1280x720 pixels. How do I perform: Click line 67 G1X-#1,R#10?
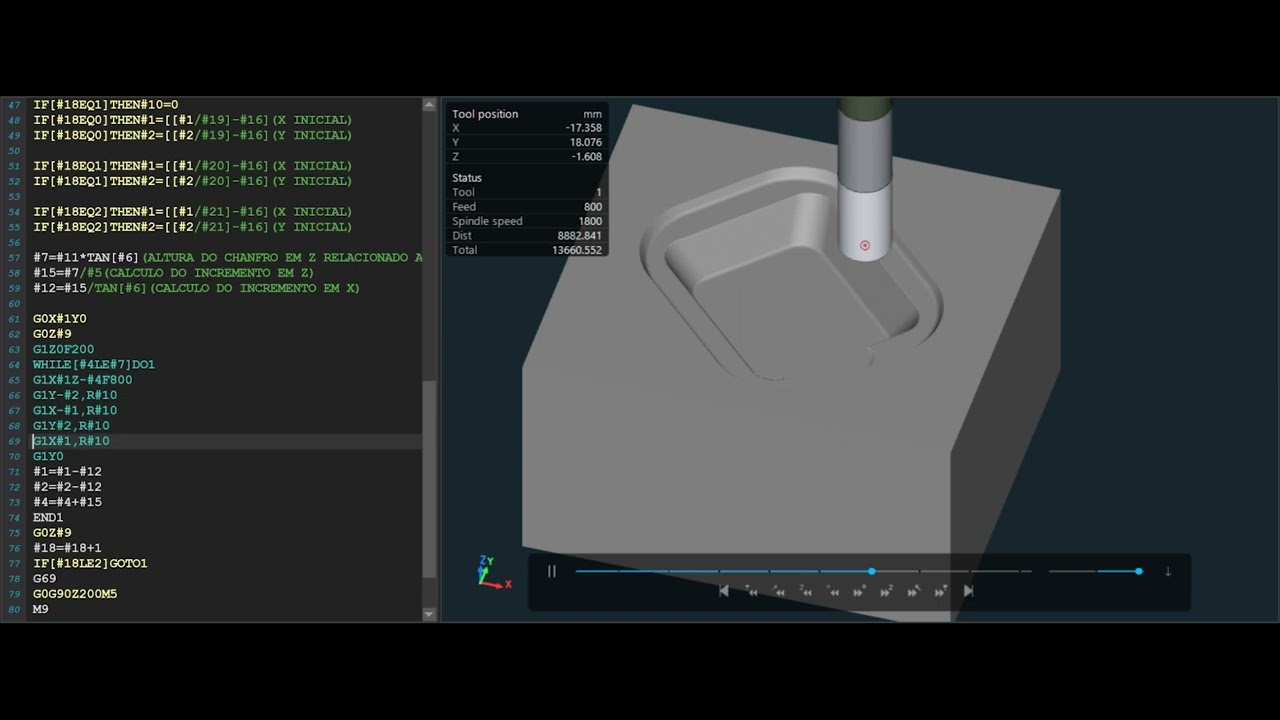tap(75, 411)
